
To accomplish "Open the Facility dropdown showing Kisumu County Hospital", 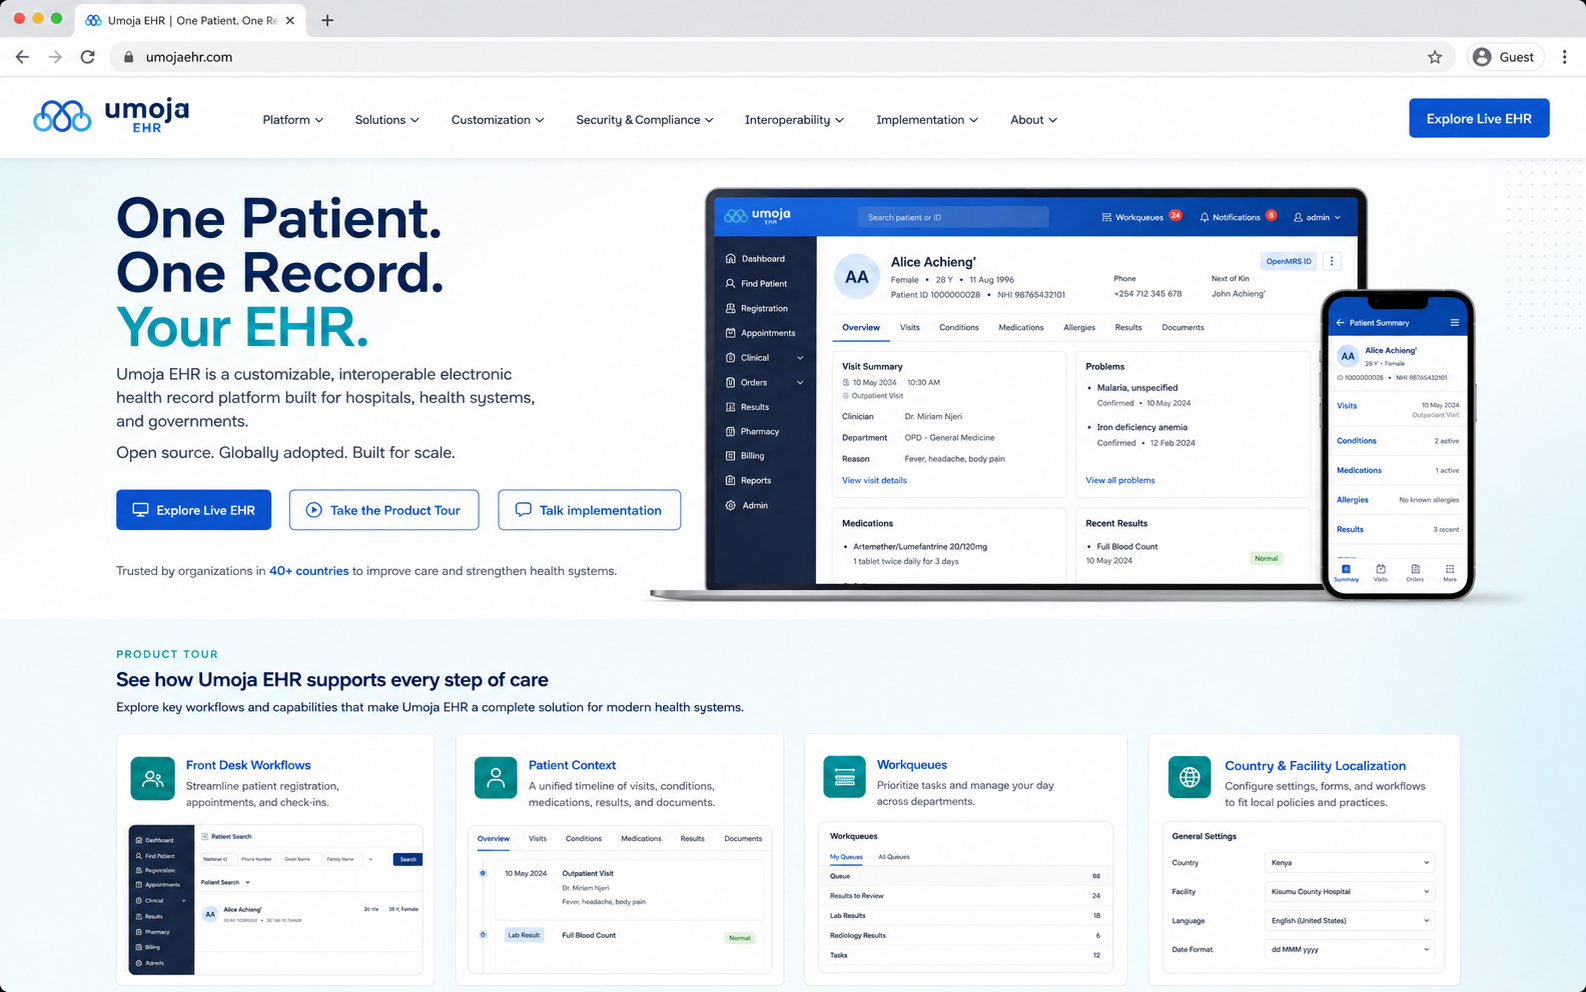I will 1349,892.
